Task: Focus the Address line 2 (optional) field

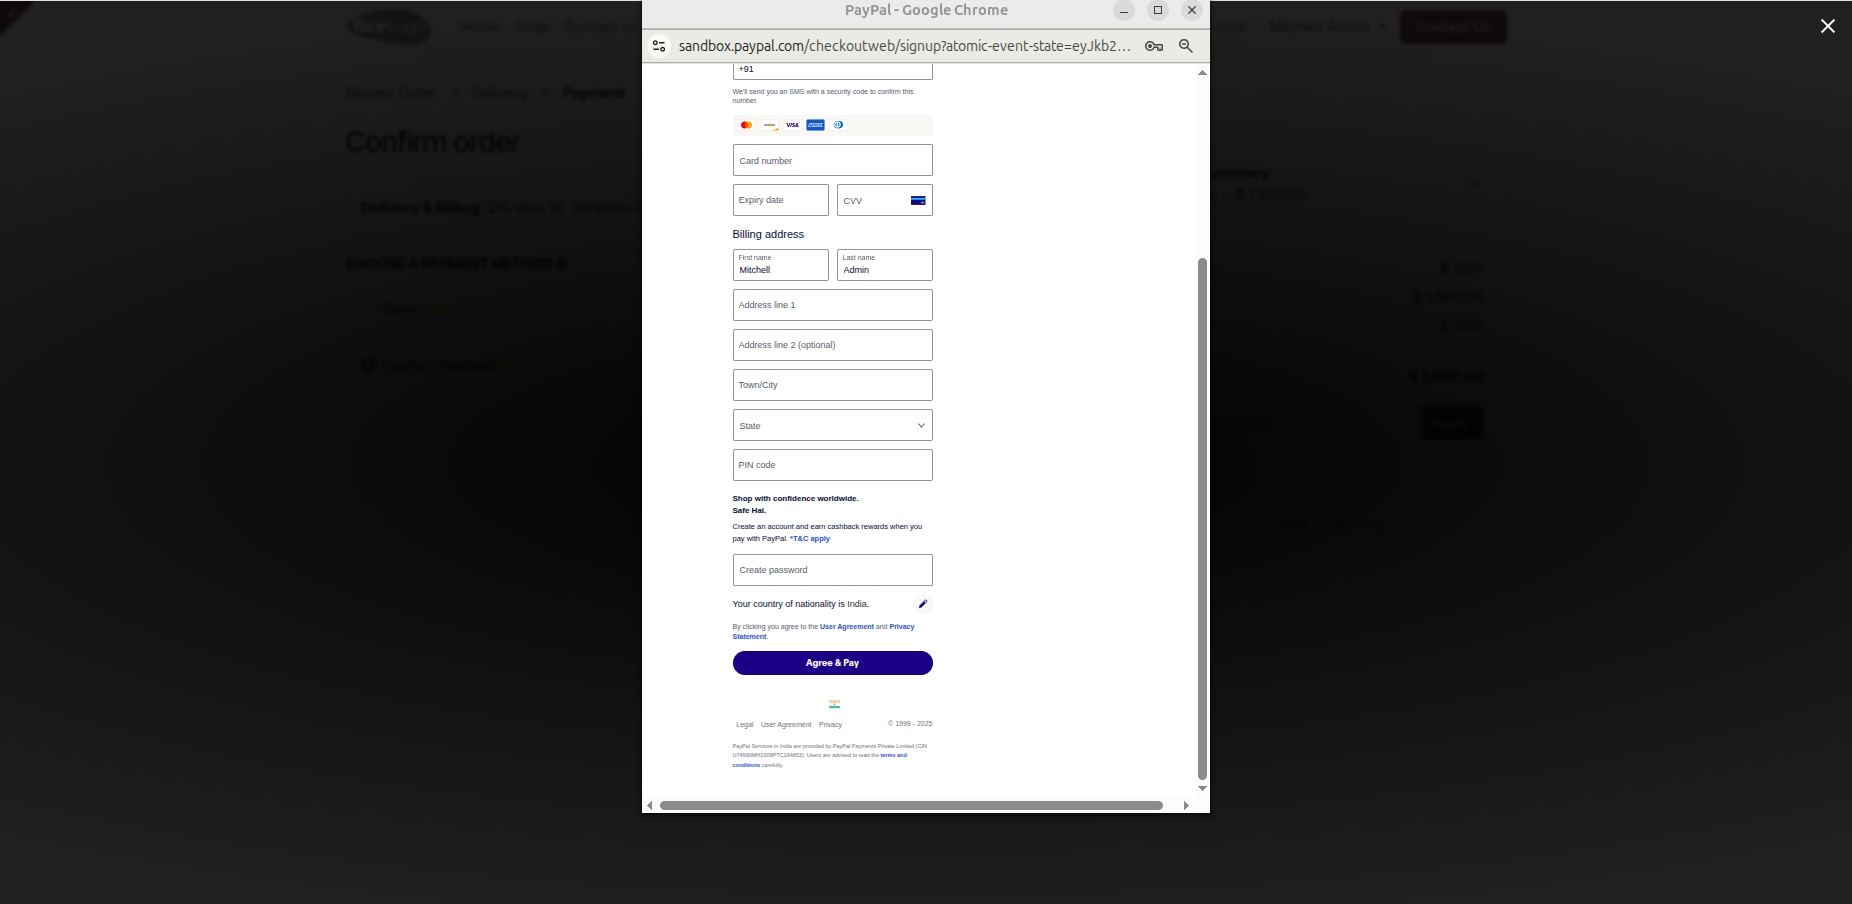Action: 833,345
